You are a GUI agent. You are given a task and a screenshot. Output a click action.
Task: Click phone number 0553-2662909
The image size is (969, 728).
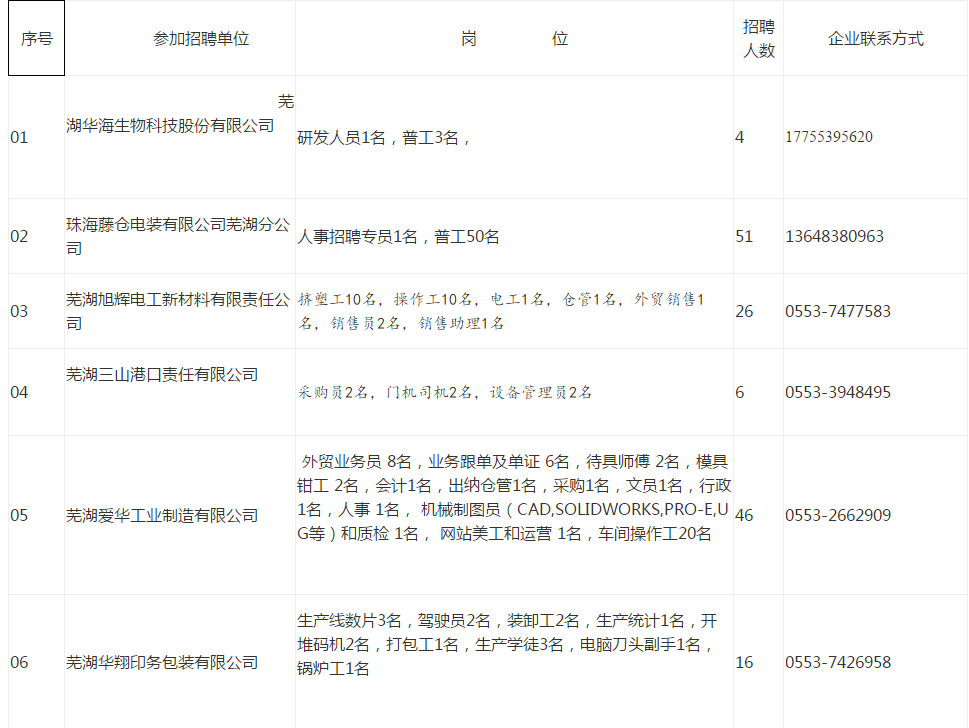pos(838,515)
